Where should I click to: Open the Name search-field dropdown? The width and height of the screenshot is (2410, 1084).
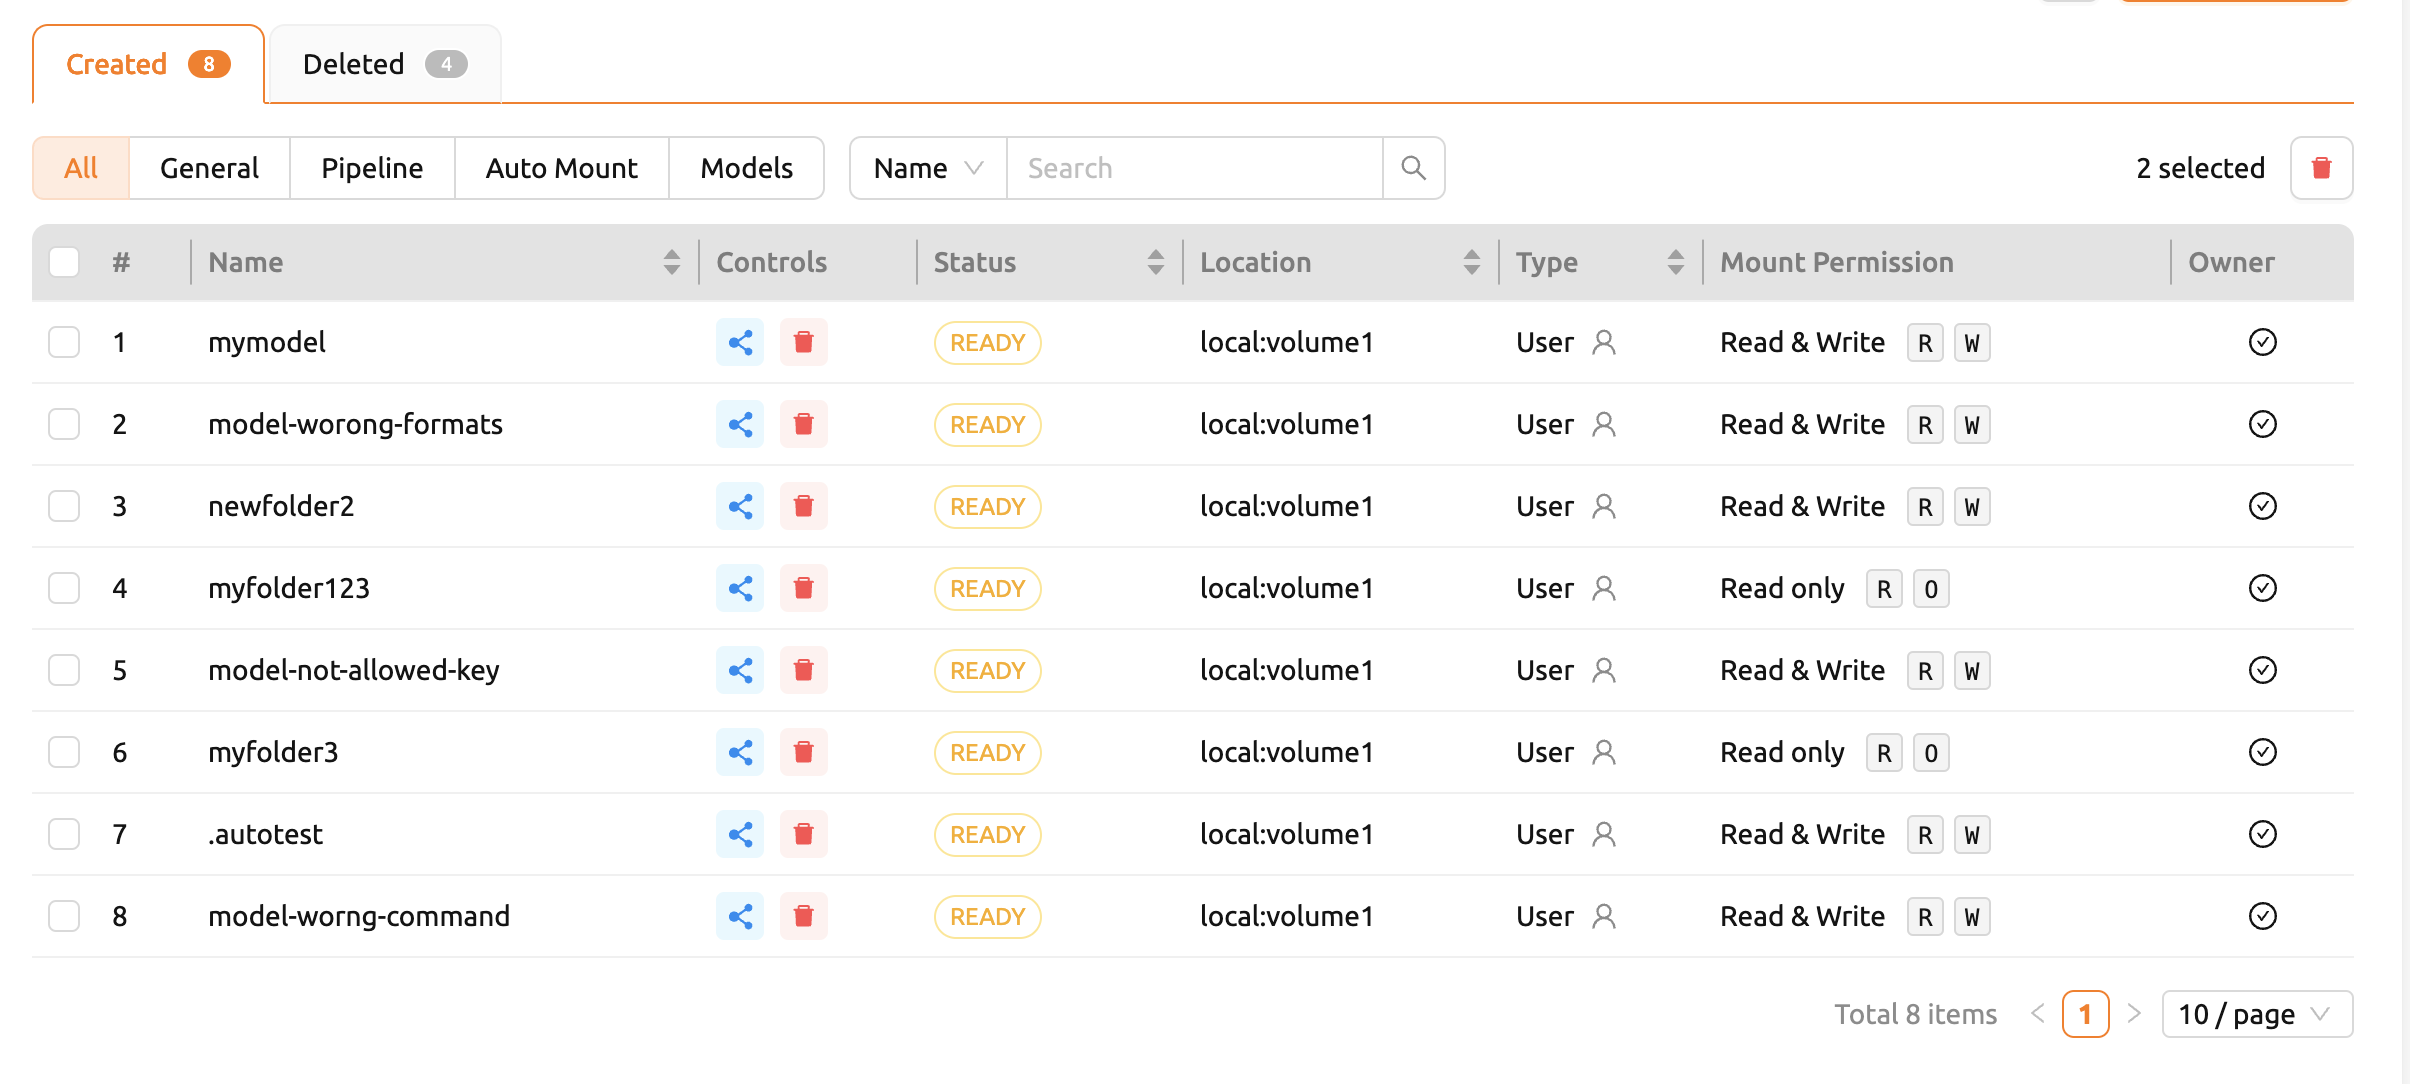click(928, 168)
